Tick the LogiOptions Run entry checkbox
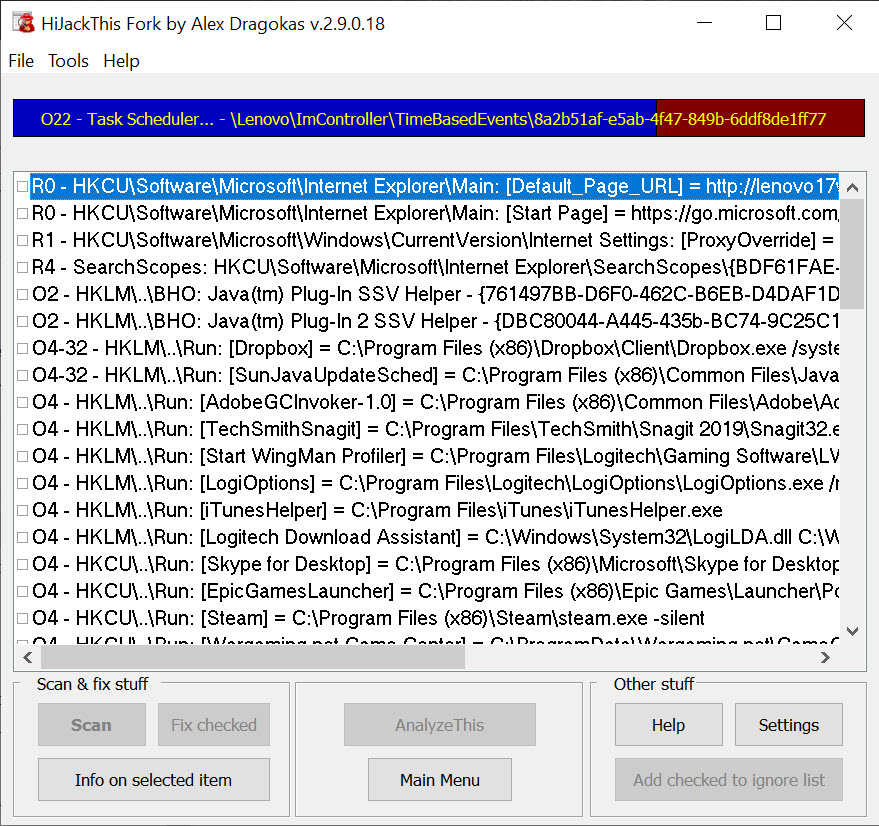Viewport: 879px width, 826px height. pos(22,483)
